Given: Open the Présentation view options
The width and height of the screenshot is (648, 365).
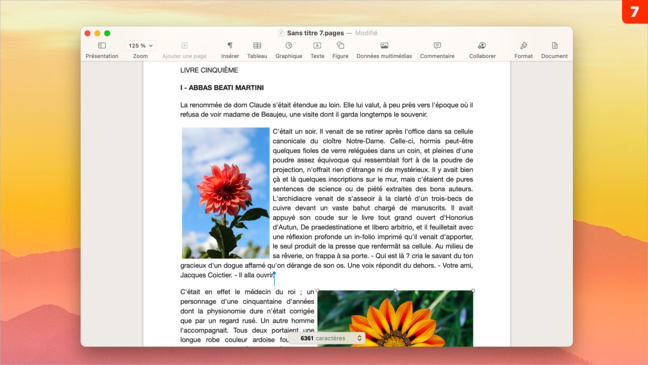Looking at the screenshot, I should (102, 45).
